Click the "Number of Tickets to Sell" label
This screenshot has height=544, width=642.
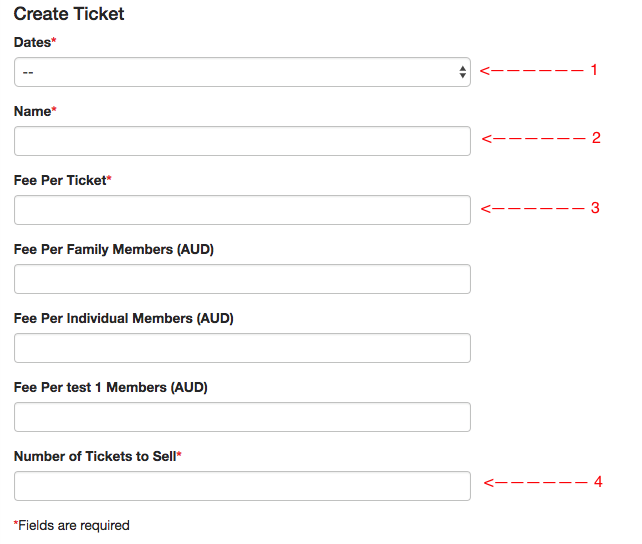click(x=94, y=456)
